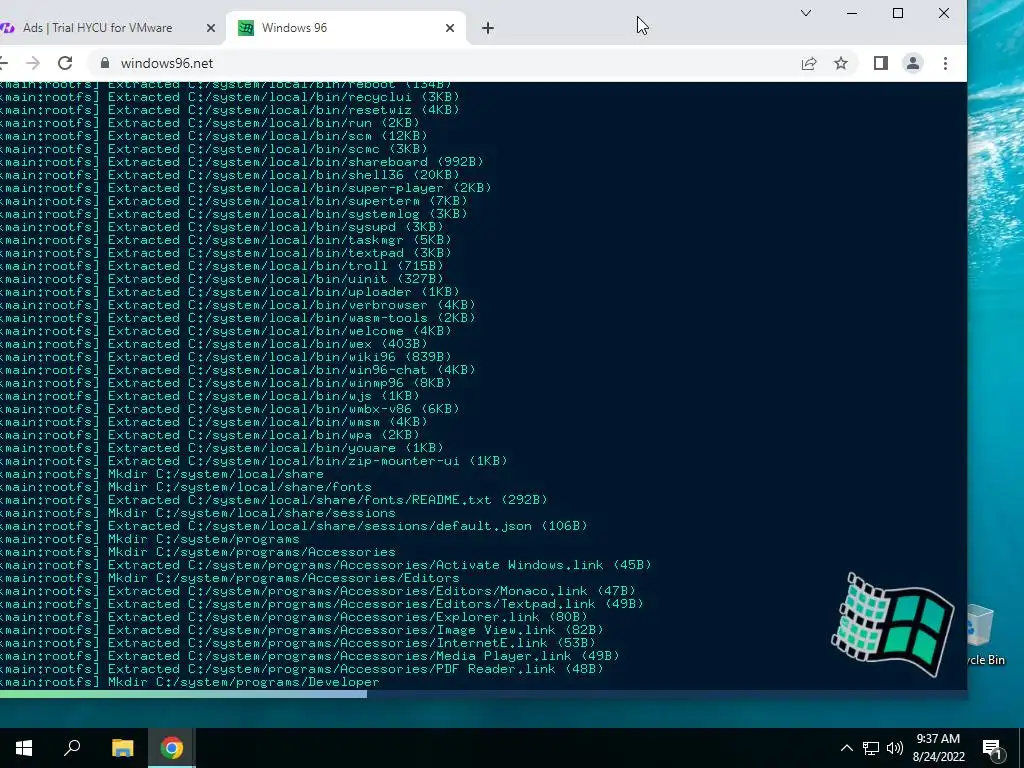The height and width of the screenshot is (768, 1024).
Task: Expand the tab search dropdown
Action: click(x=806, y=13)
